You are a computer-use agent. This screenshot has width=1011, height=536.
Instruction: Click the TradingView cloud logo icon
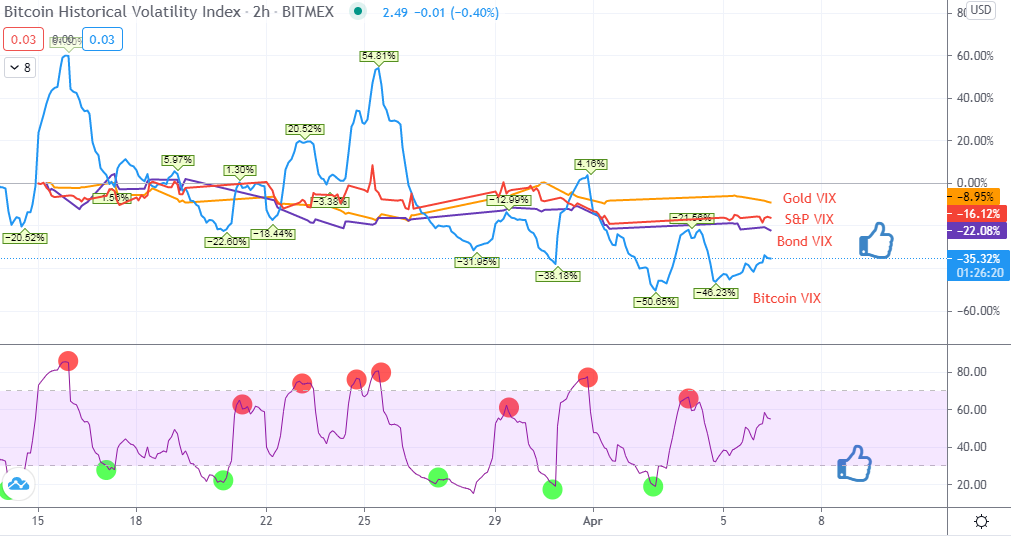click(18, 484)
